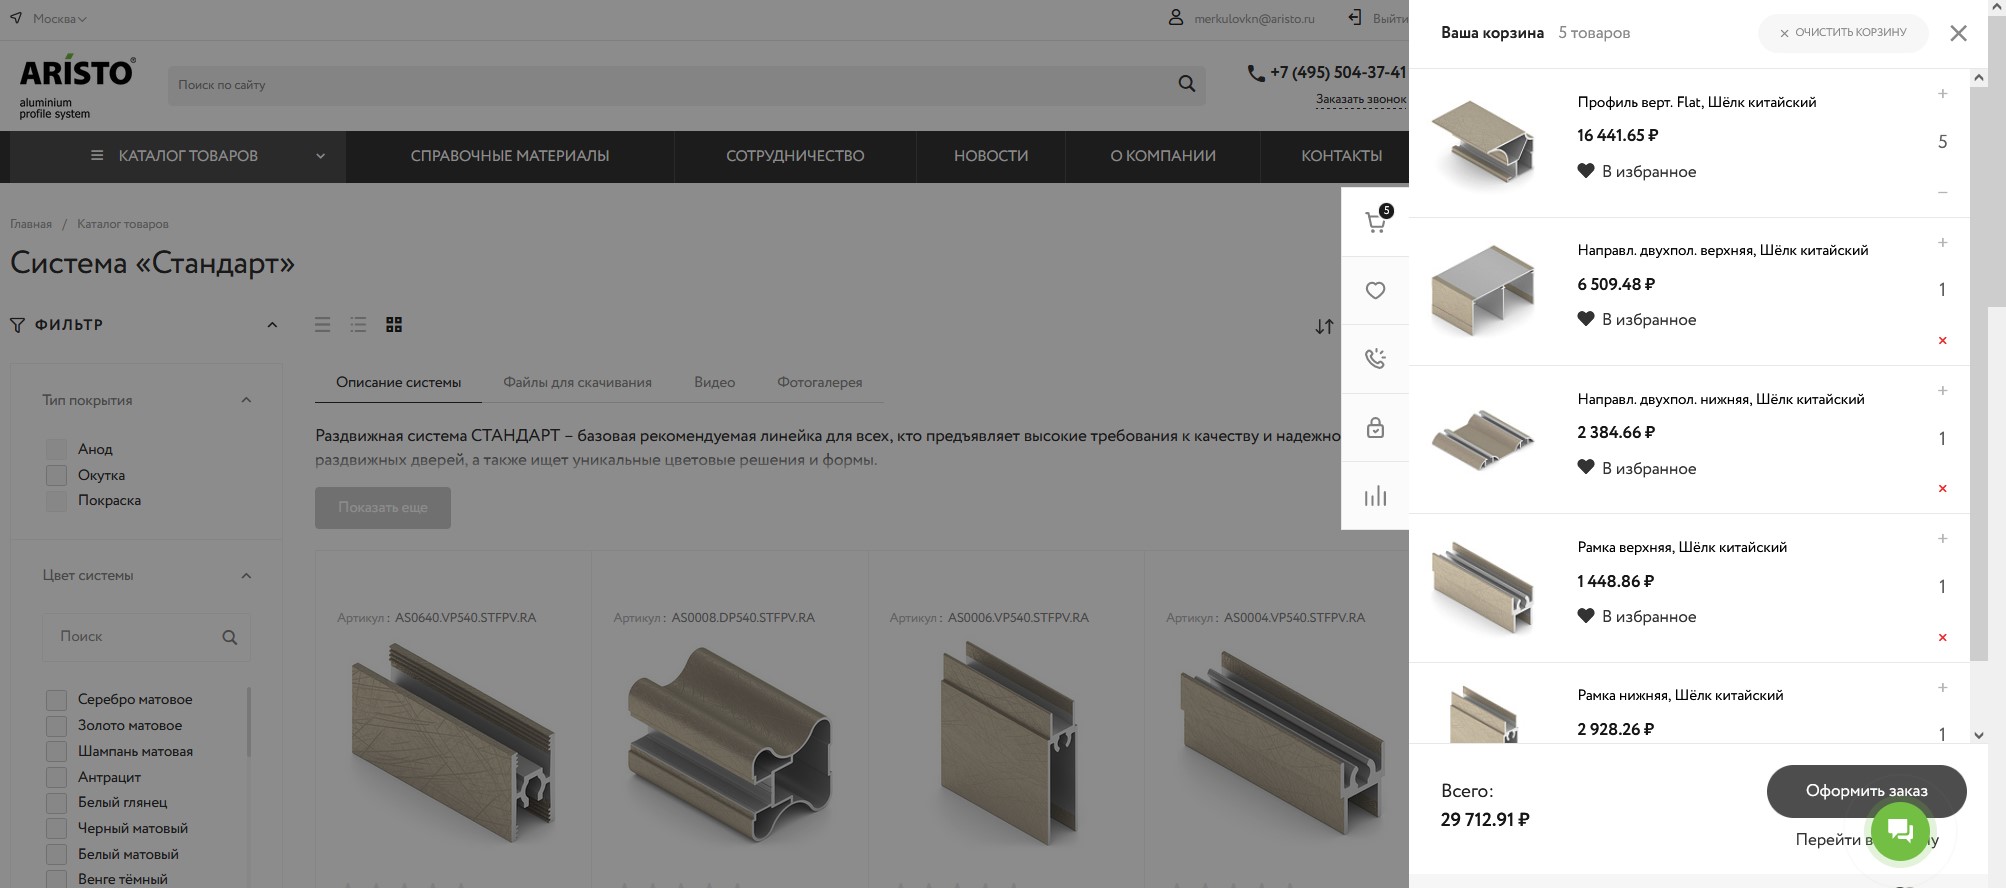This screenshot has width=2006, height=888.
Task: Tick the Антрацит color checkbox
Action: point(57,778)
